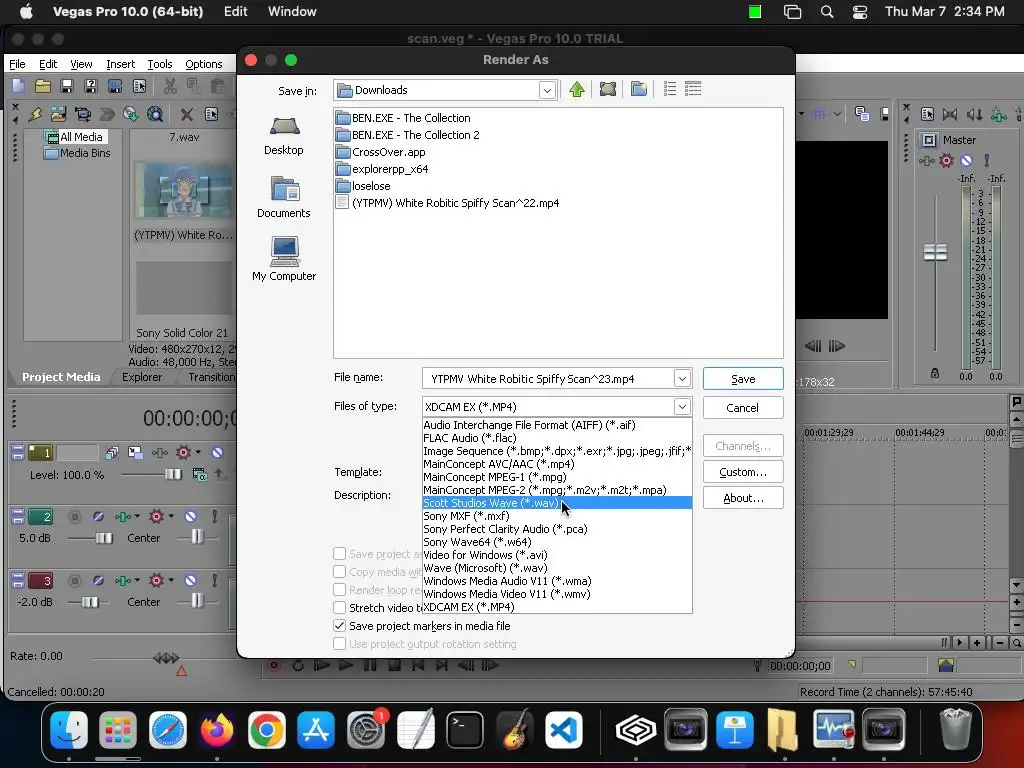The width and height of the screenshot is (1024, 768).
Task: Click track 1 FX gear icon
Action: tap(184, 452)
